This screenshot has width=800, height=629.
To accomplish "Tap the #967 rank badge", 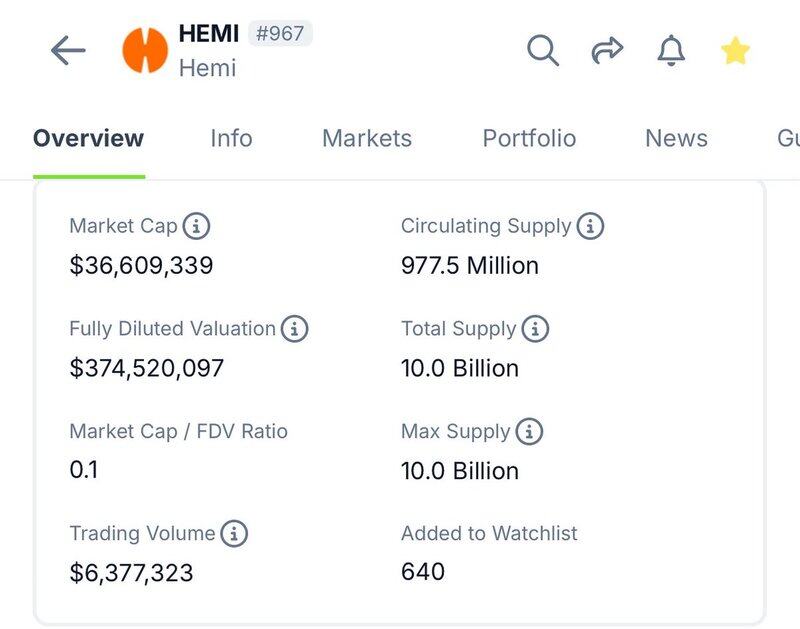I will (280, 34).
